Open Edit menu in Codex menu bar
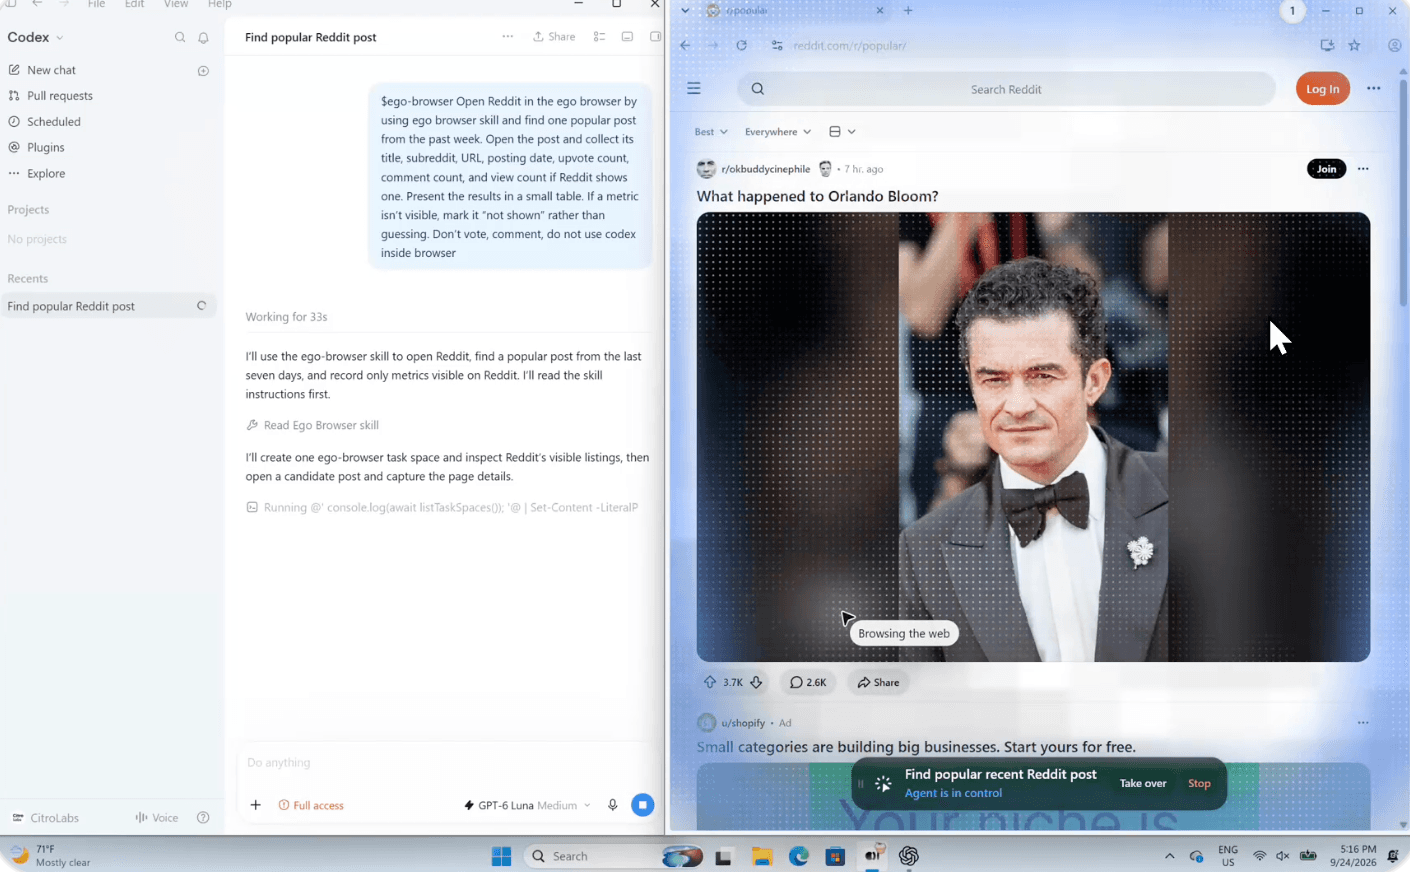 (x=134, y=5)
